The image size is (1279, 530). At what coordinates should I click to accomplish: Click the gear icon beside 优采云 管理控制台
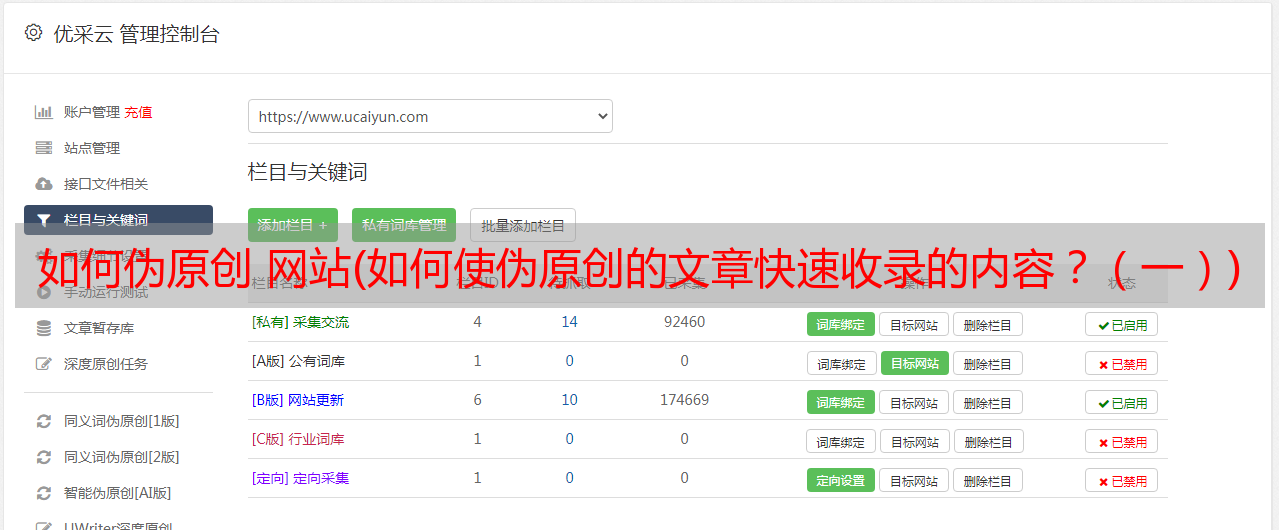33,33
